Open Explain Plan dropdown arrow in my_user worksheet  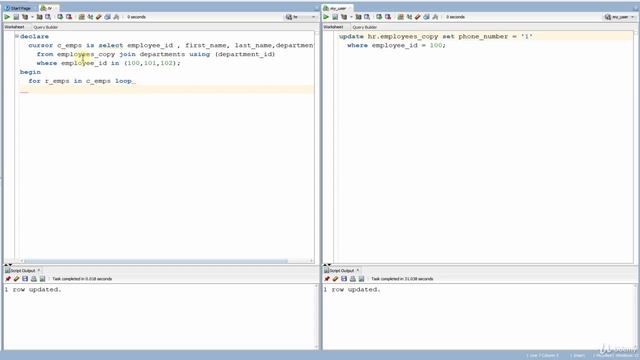(x=351, y=17)
